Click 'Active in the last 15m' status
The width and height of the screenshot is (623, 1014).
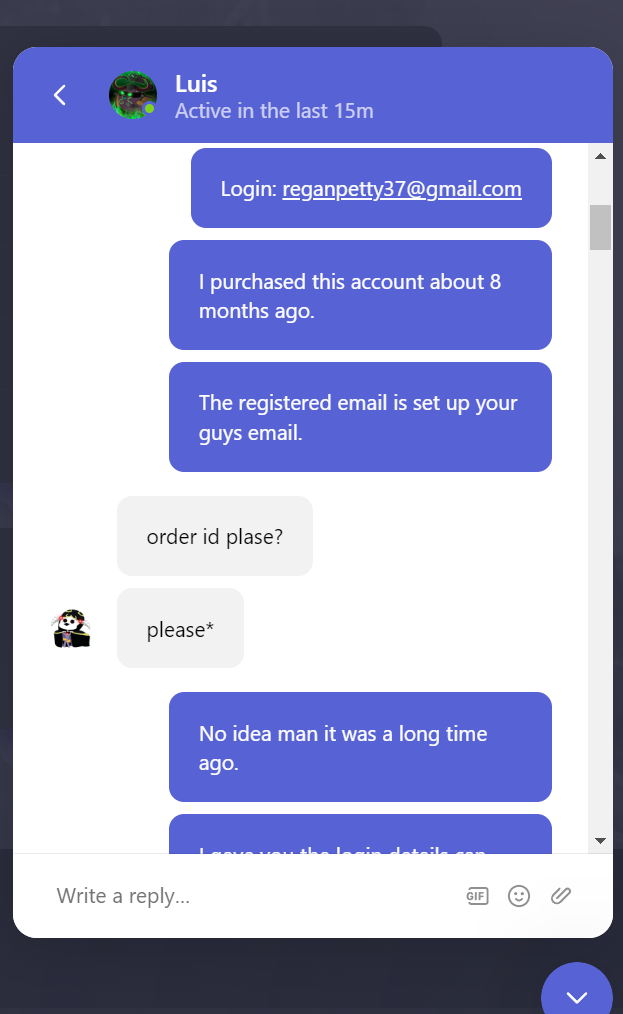274,111
